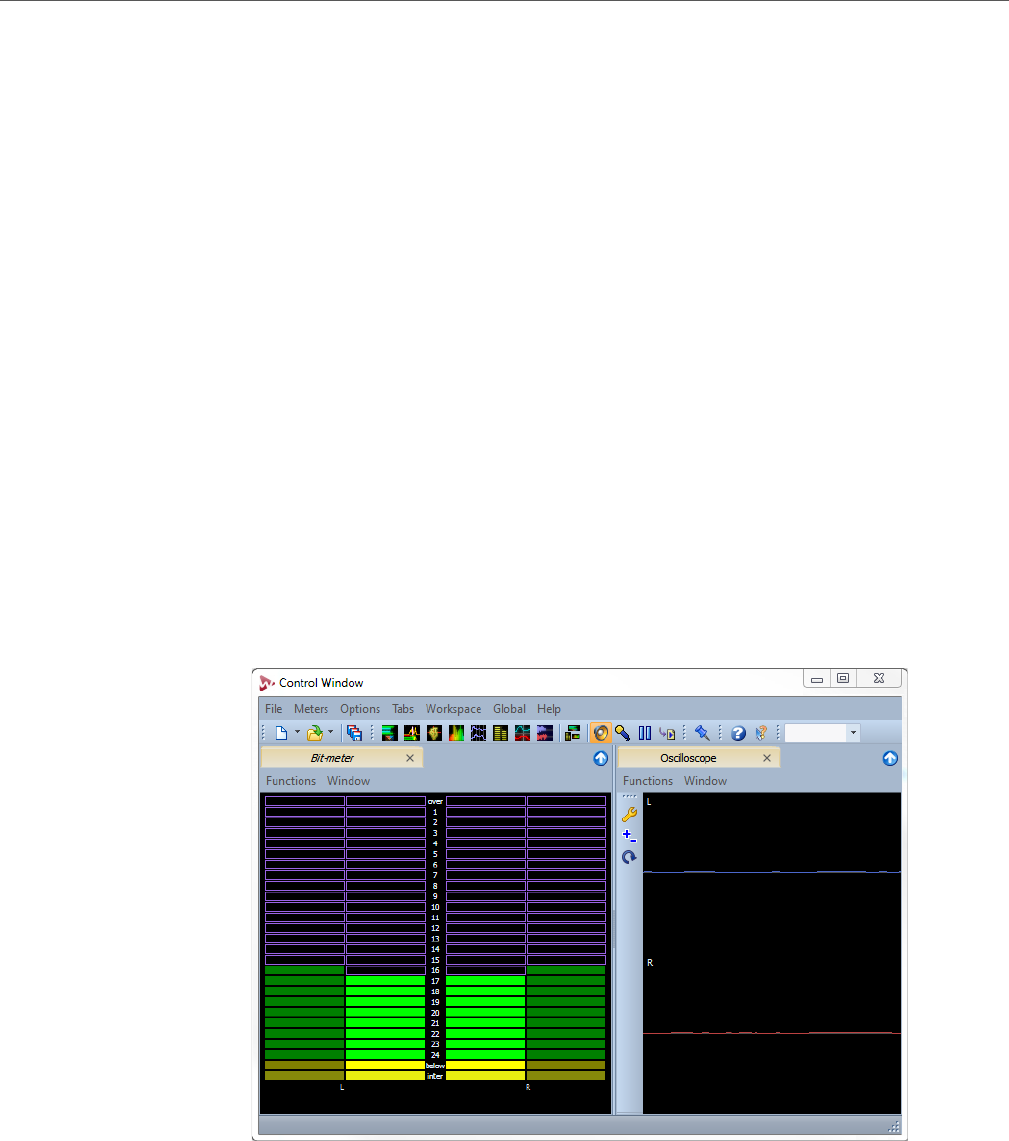
Task: Click the 'below' row label in bit-meter
Action: 435,1065
